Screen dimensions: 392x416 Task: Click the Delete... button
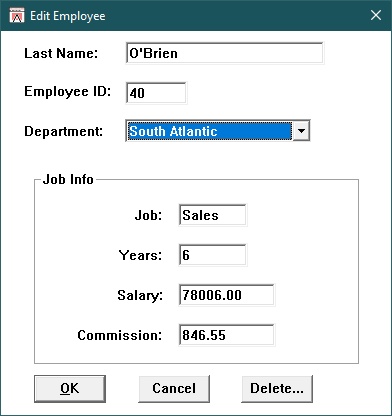pos(277,389)
